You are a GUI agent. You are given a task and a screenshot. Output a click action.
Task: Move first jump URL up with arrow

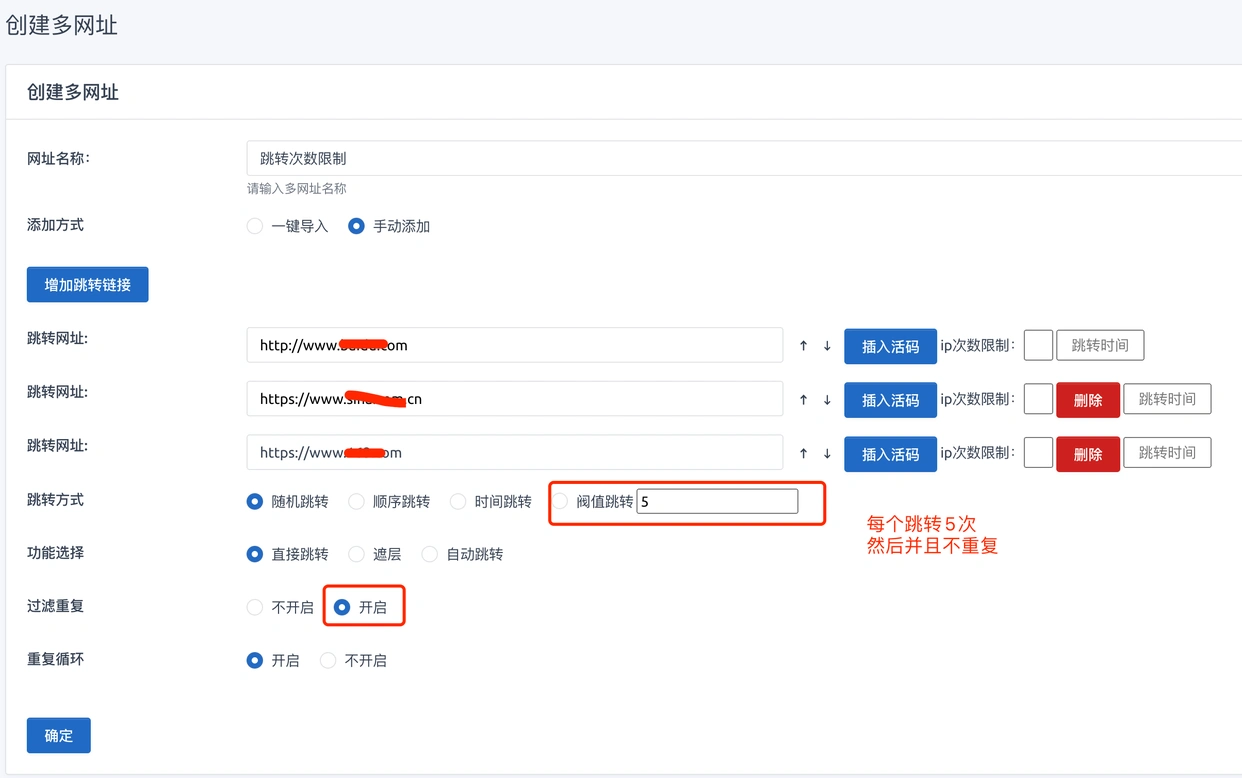803,346
